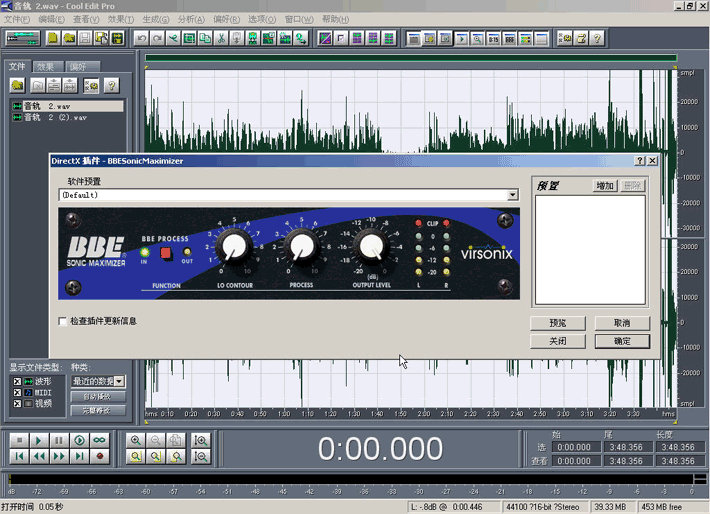Click the 预览 preview button
710x514 pixels.
pos(558,323)
